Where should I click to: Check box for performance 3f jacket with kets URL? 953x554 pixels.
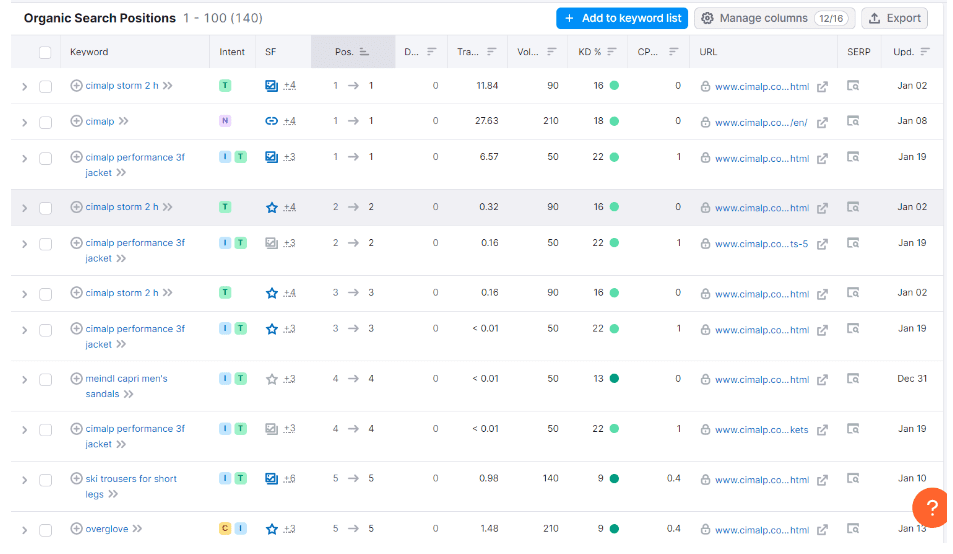click(45, 430)
